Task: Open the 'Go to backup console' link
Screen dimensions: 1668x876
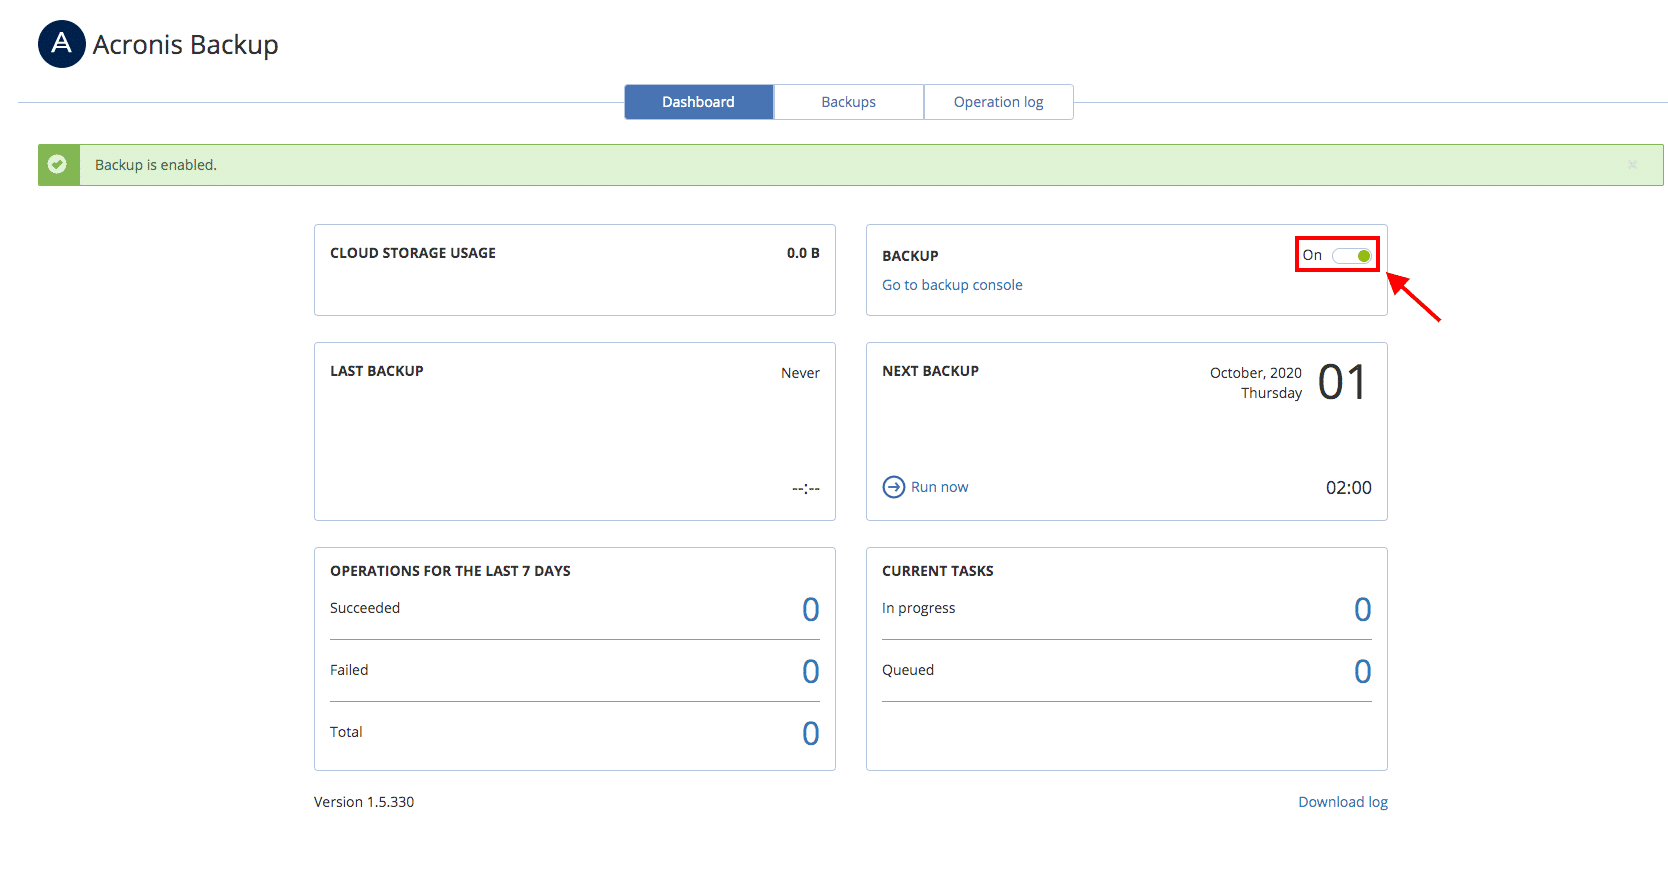Action: click(952, 285)
